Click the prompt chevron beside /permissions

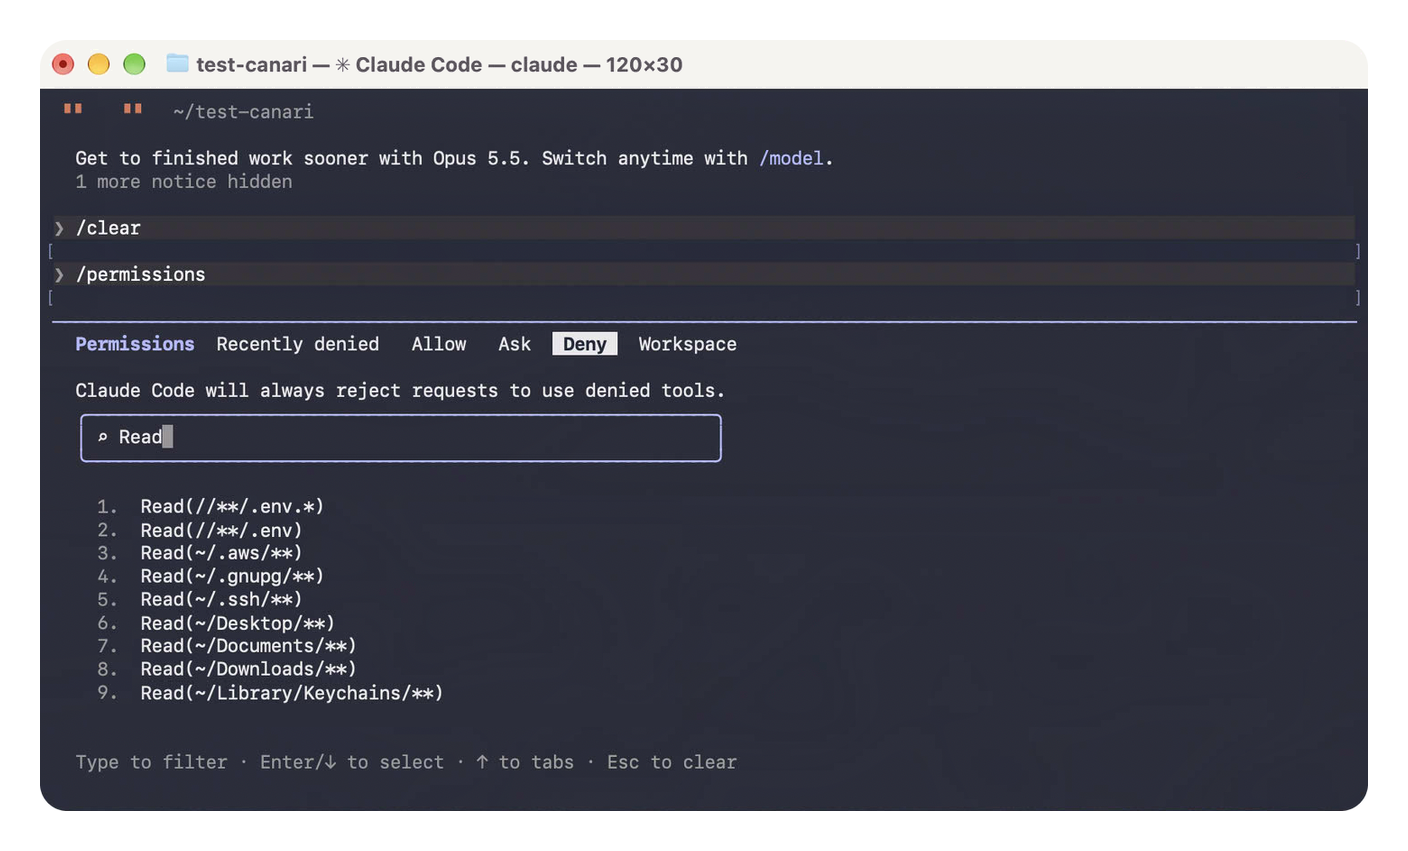[59, 274]
